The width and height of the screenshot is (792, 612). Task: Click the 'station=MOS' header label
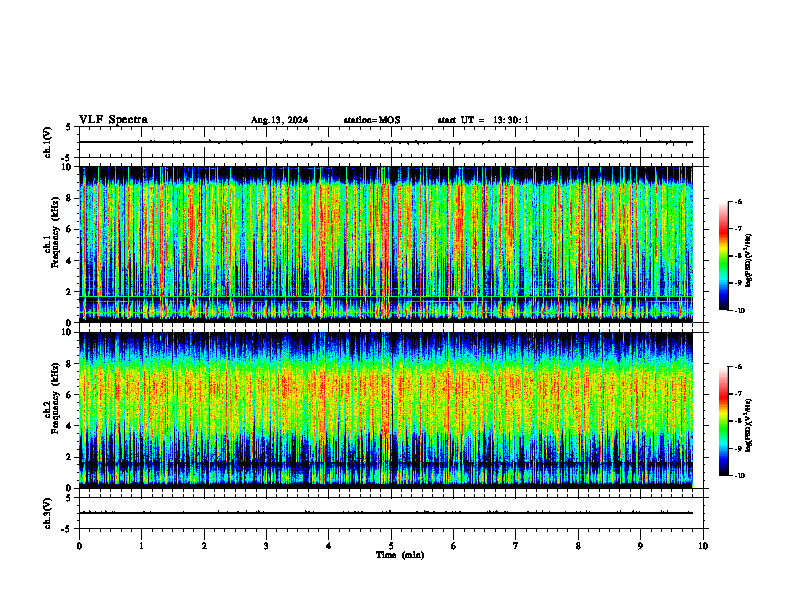[372, 120]
